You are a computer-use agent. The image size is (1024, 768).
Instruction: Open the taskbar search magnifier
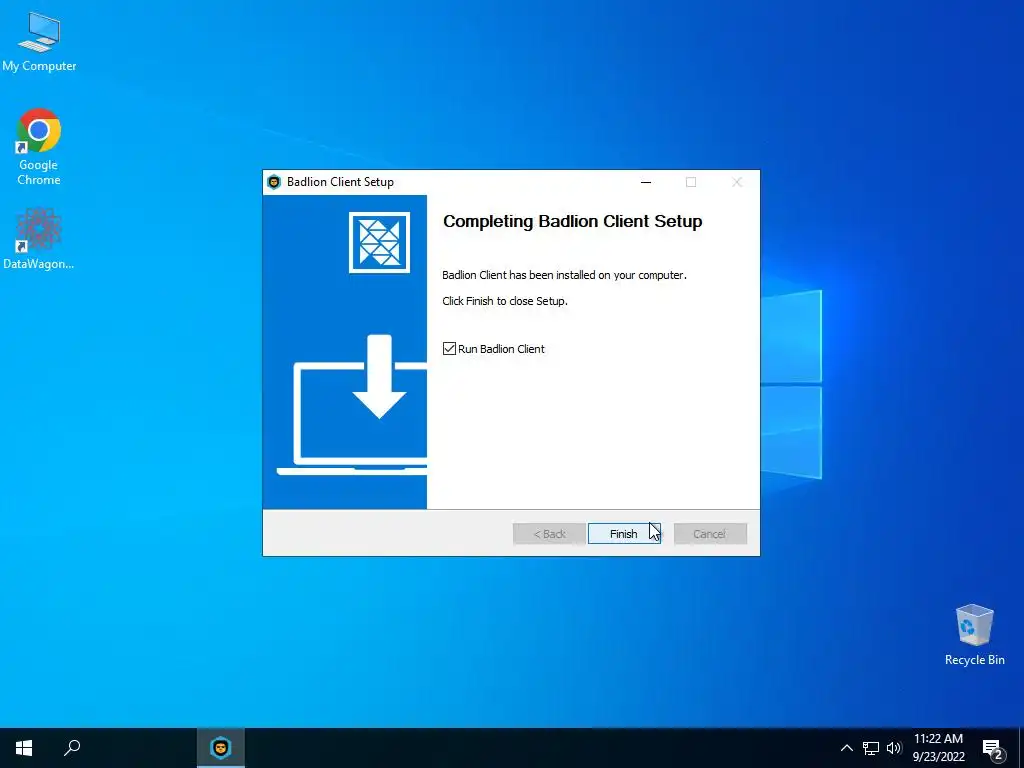coord(72,748)
